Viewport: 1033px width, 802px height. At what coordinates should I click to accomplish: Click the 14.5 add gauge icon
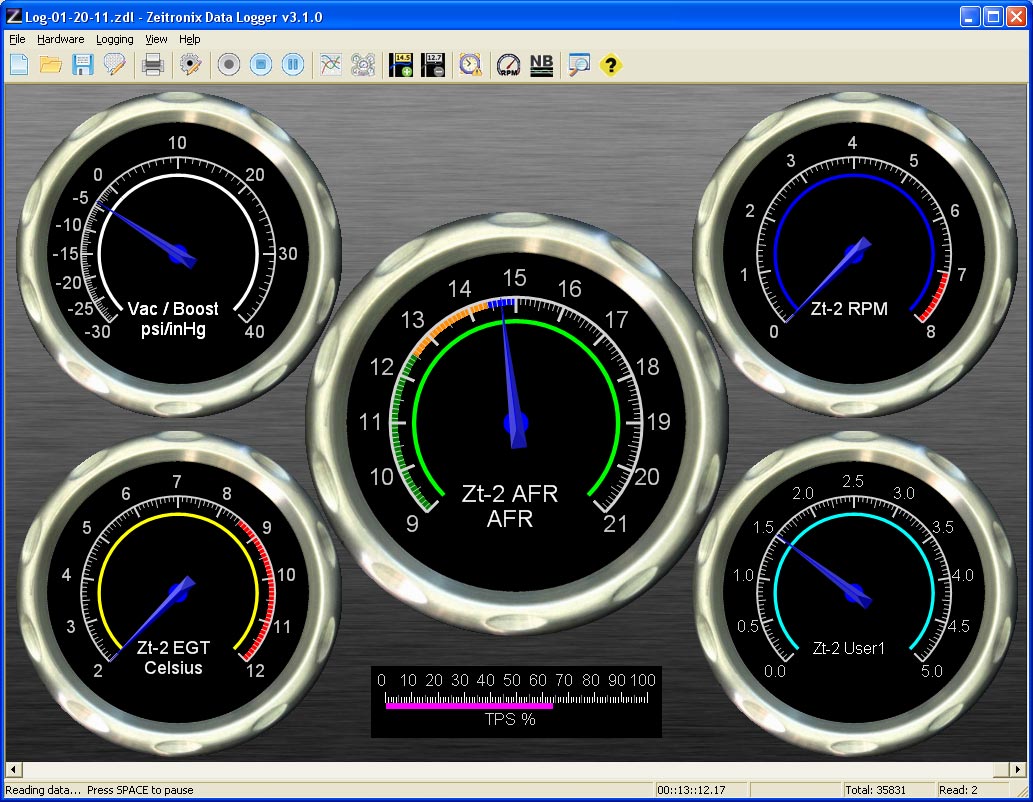click(401, 65)
